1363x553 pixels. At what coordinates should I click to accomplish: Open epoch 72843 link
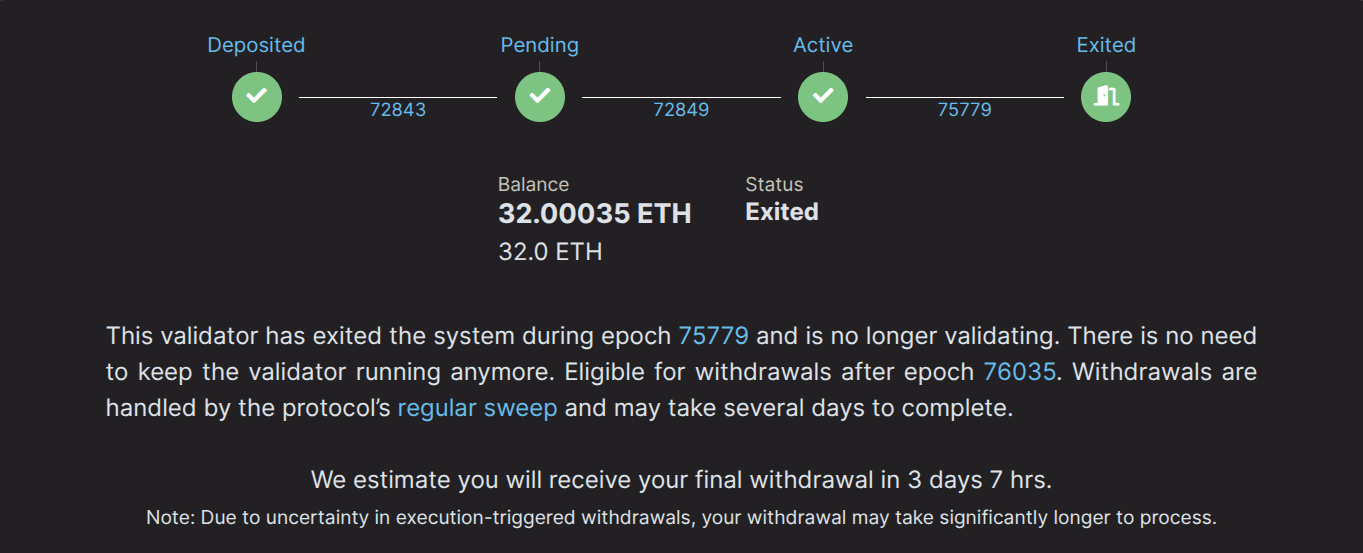(x=398, y=110)
